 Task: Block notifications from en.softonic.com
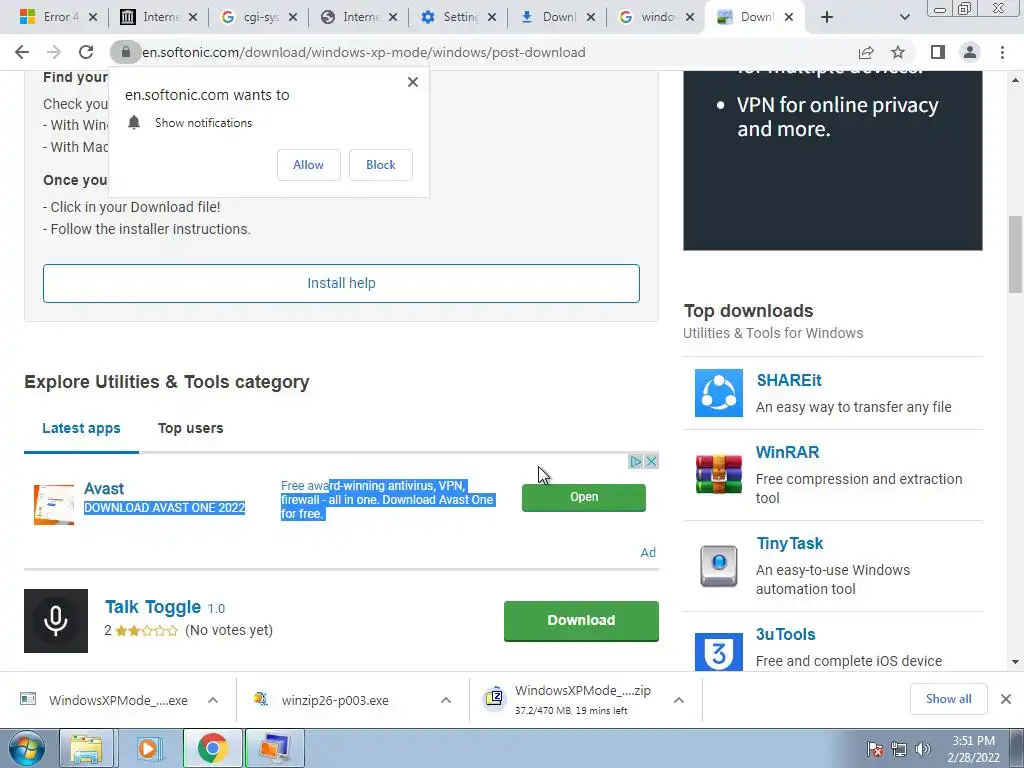pos(381,165)
